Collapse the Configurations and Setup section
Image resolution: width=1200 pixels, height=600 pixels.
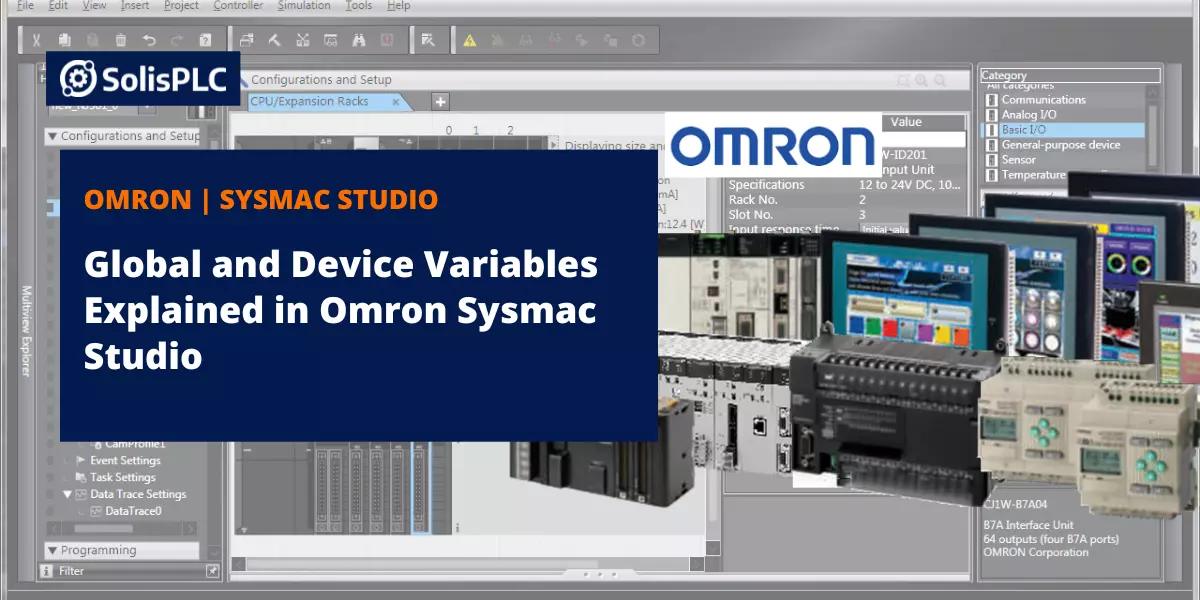click(x=50, y=136)
